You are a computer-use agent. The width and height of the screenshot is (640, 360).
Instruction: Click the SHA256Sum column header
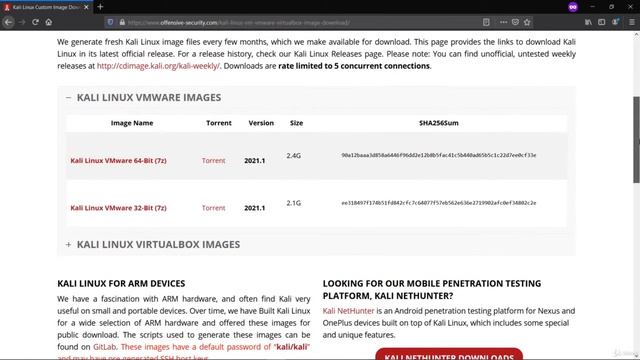(439, 123)
